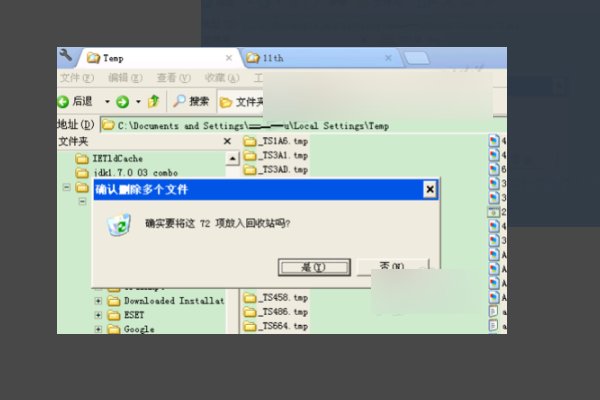Select the ESET folder in tree

[x=126, y=315]
